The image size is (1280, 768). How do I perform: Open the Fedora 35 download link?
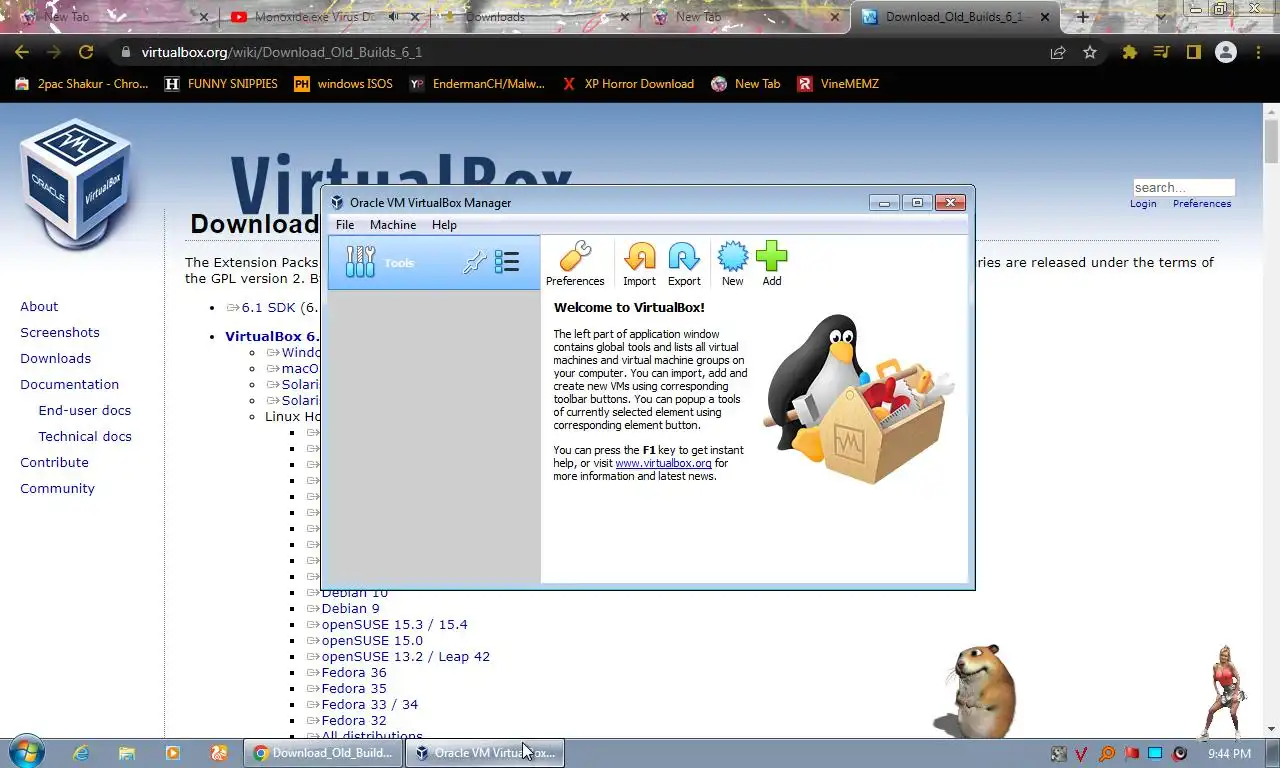coord(353,688)
